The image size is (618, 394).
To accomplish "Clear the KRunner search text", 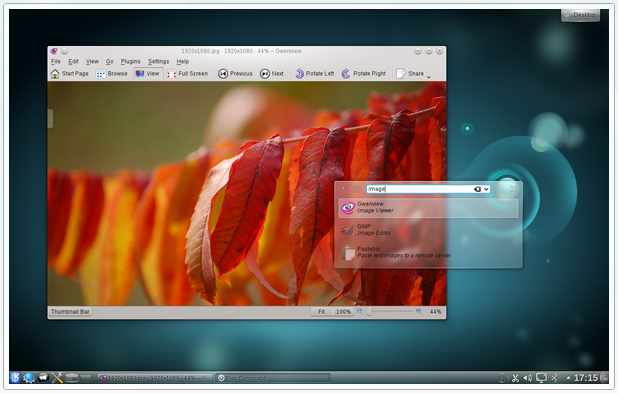I will click(477, 189).
